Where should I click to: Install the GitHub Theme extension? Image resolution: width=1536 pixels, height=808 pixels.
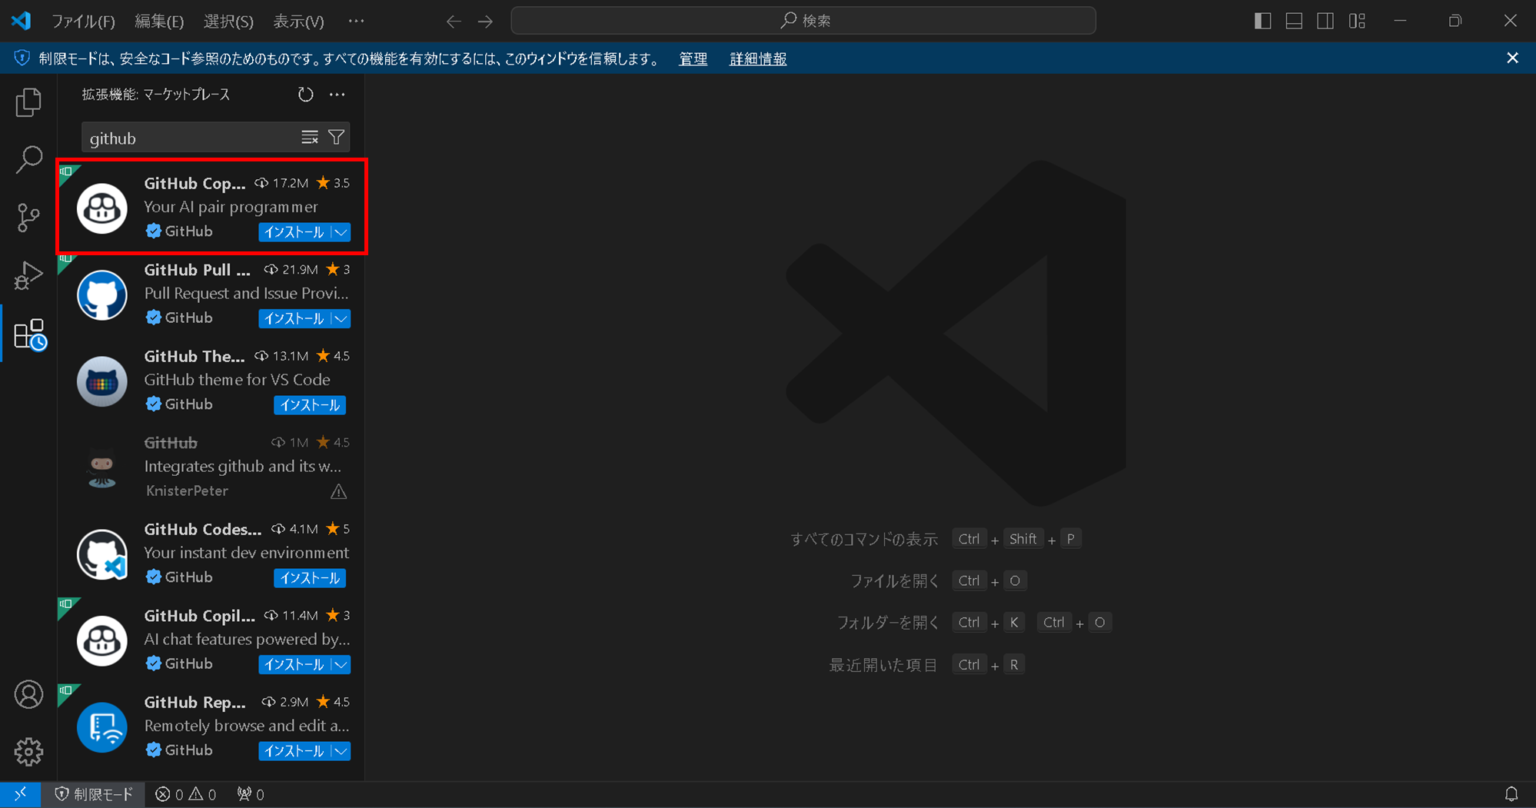[309, 405]
